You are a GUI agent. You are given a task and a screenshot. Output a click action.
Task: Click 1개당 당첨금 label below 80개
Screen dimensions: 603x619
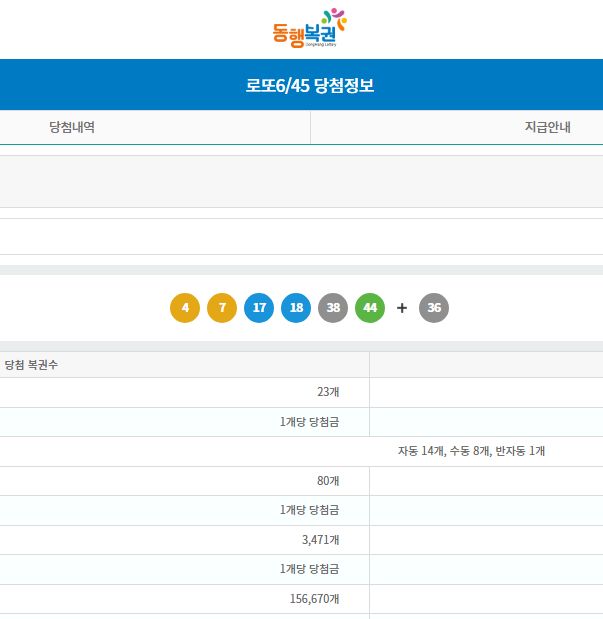click(x=310, y=510)
